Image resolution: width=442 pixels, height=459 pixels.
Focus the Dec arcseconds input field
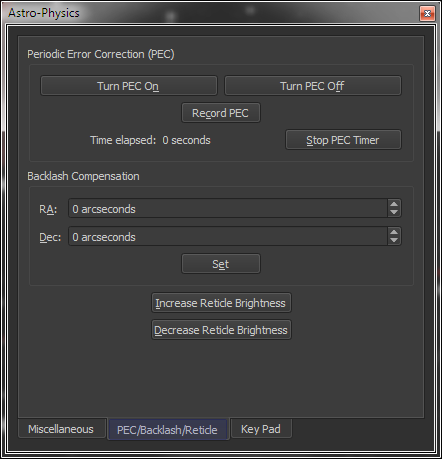[228, 237]
